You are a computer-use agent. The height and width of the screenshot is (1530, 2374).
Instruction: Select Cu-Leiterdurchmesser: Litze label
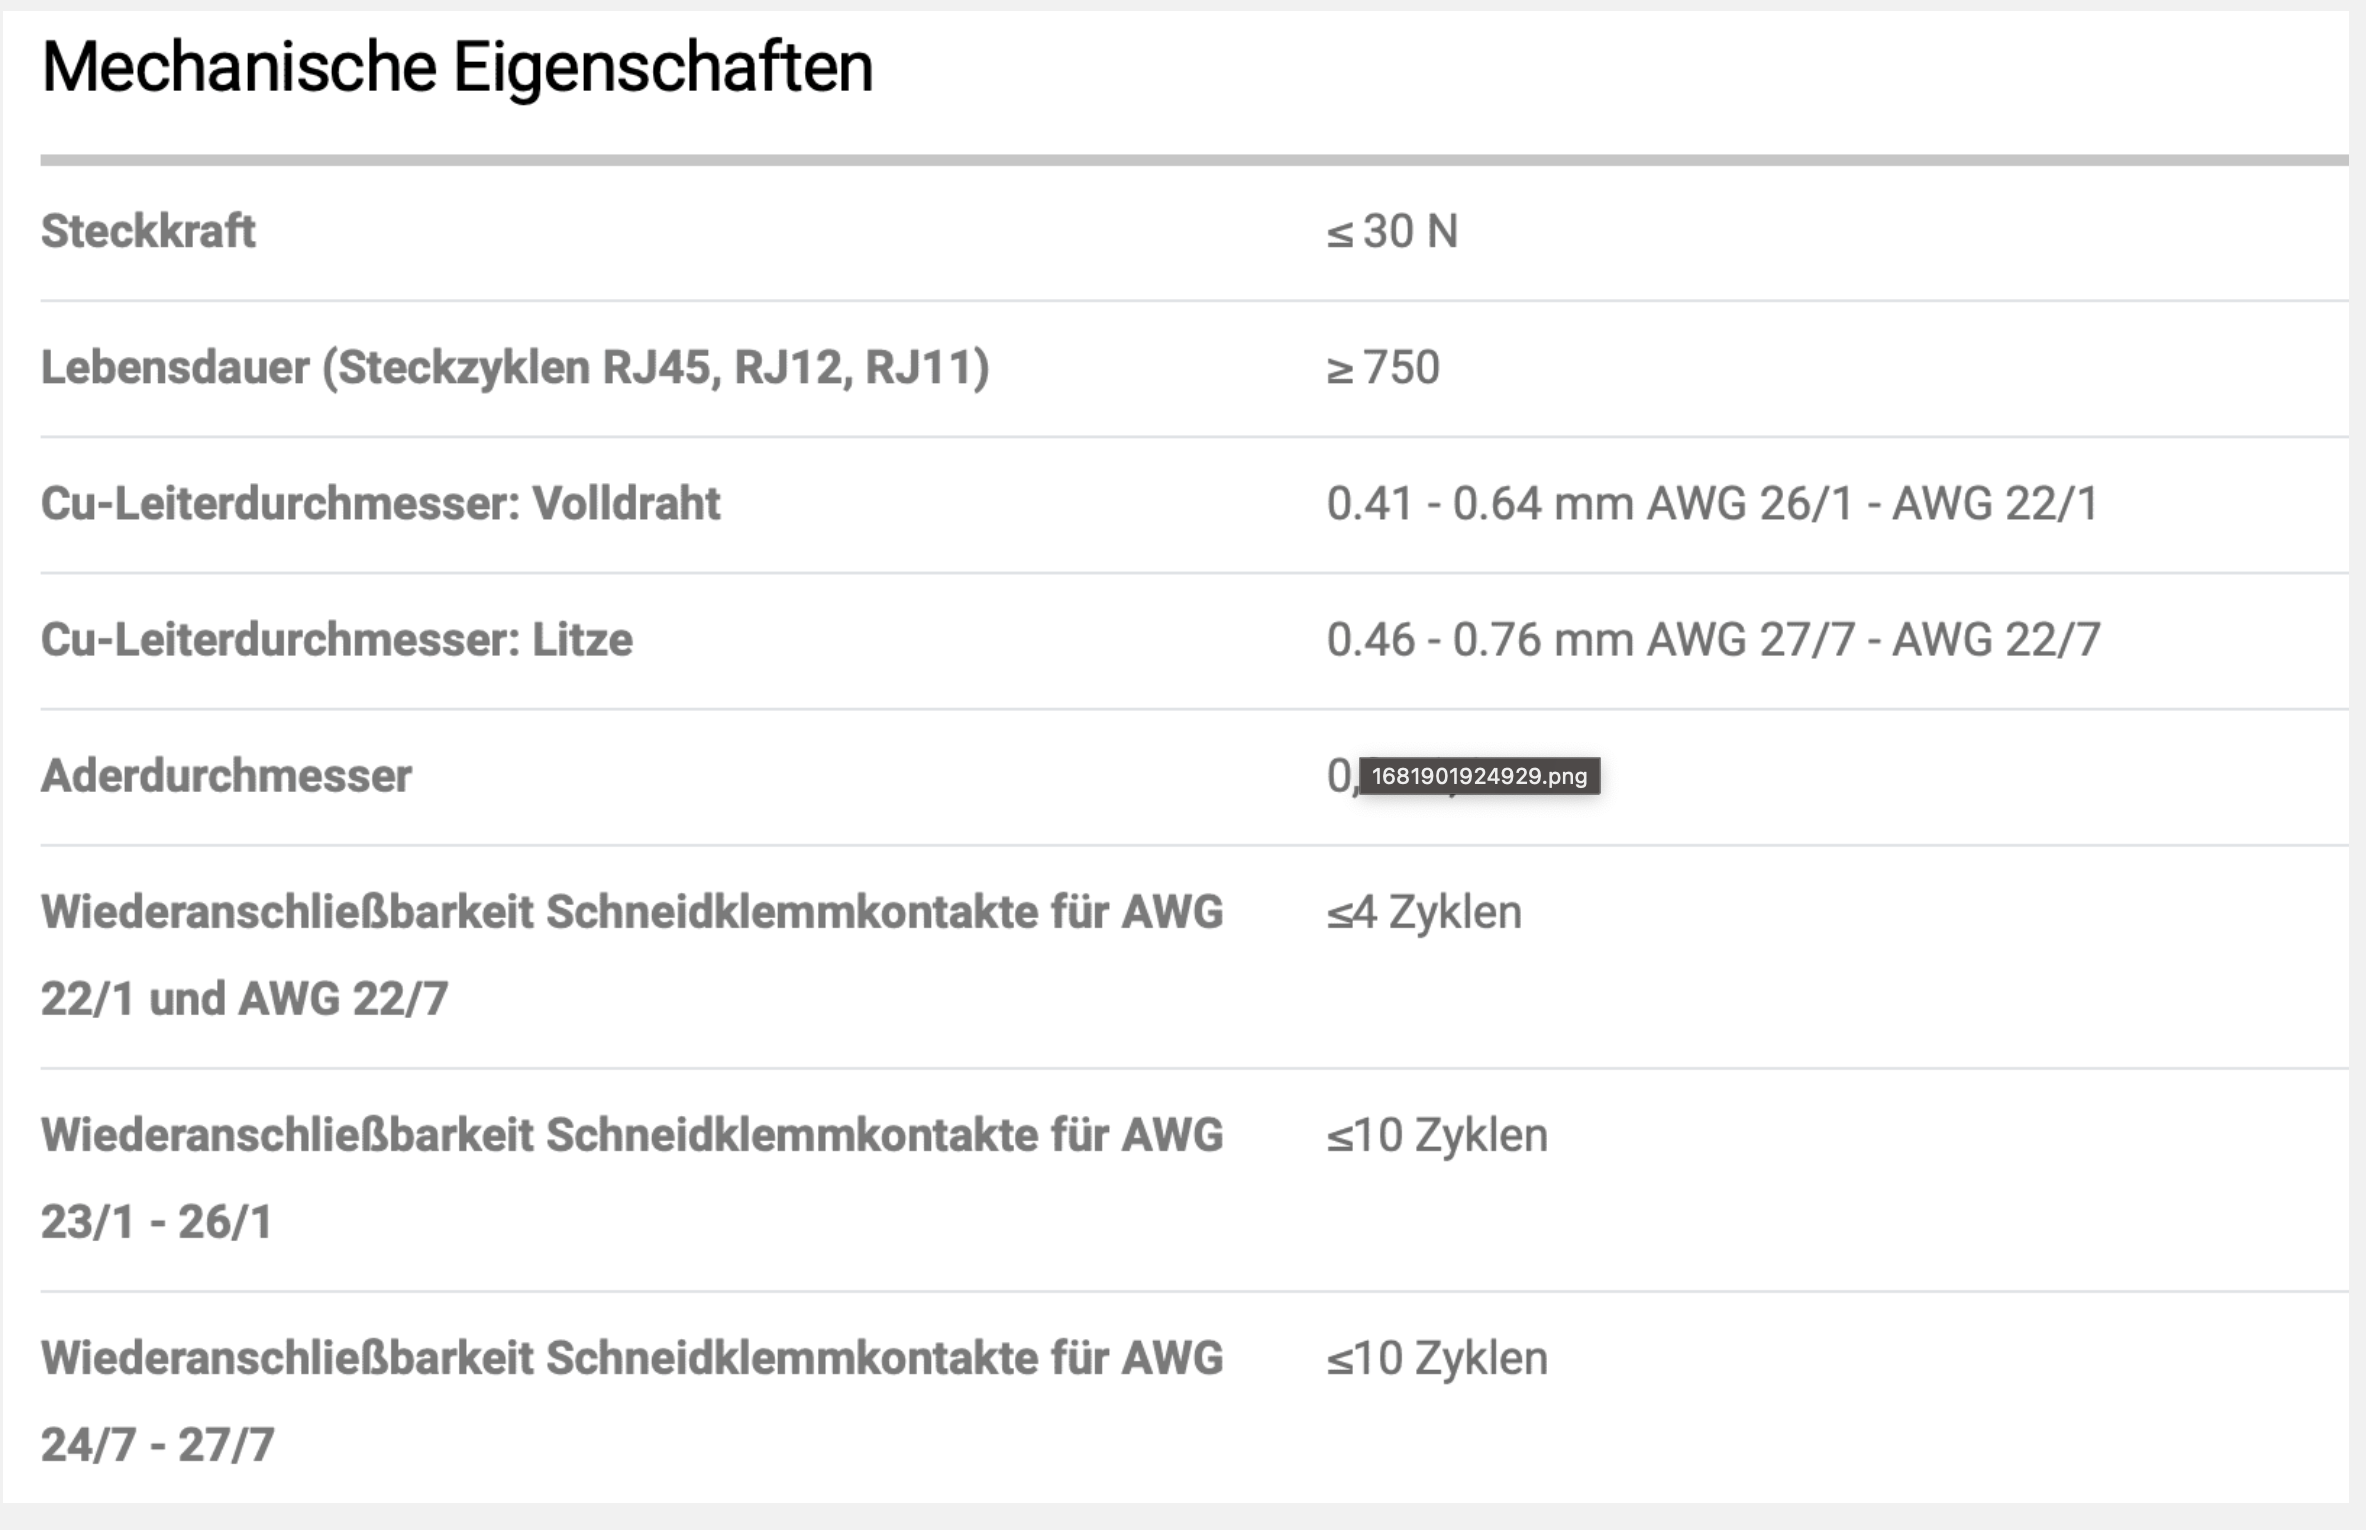(x=336, y=640)
